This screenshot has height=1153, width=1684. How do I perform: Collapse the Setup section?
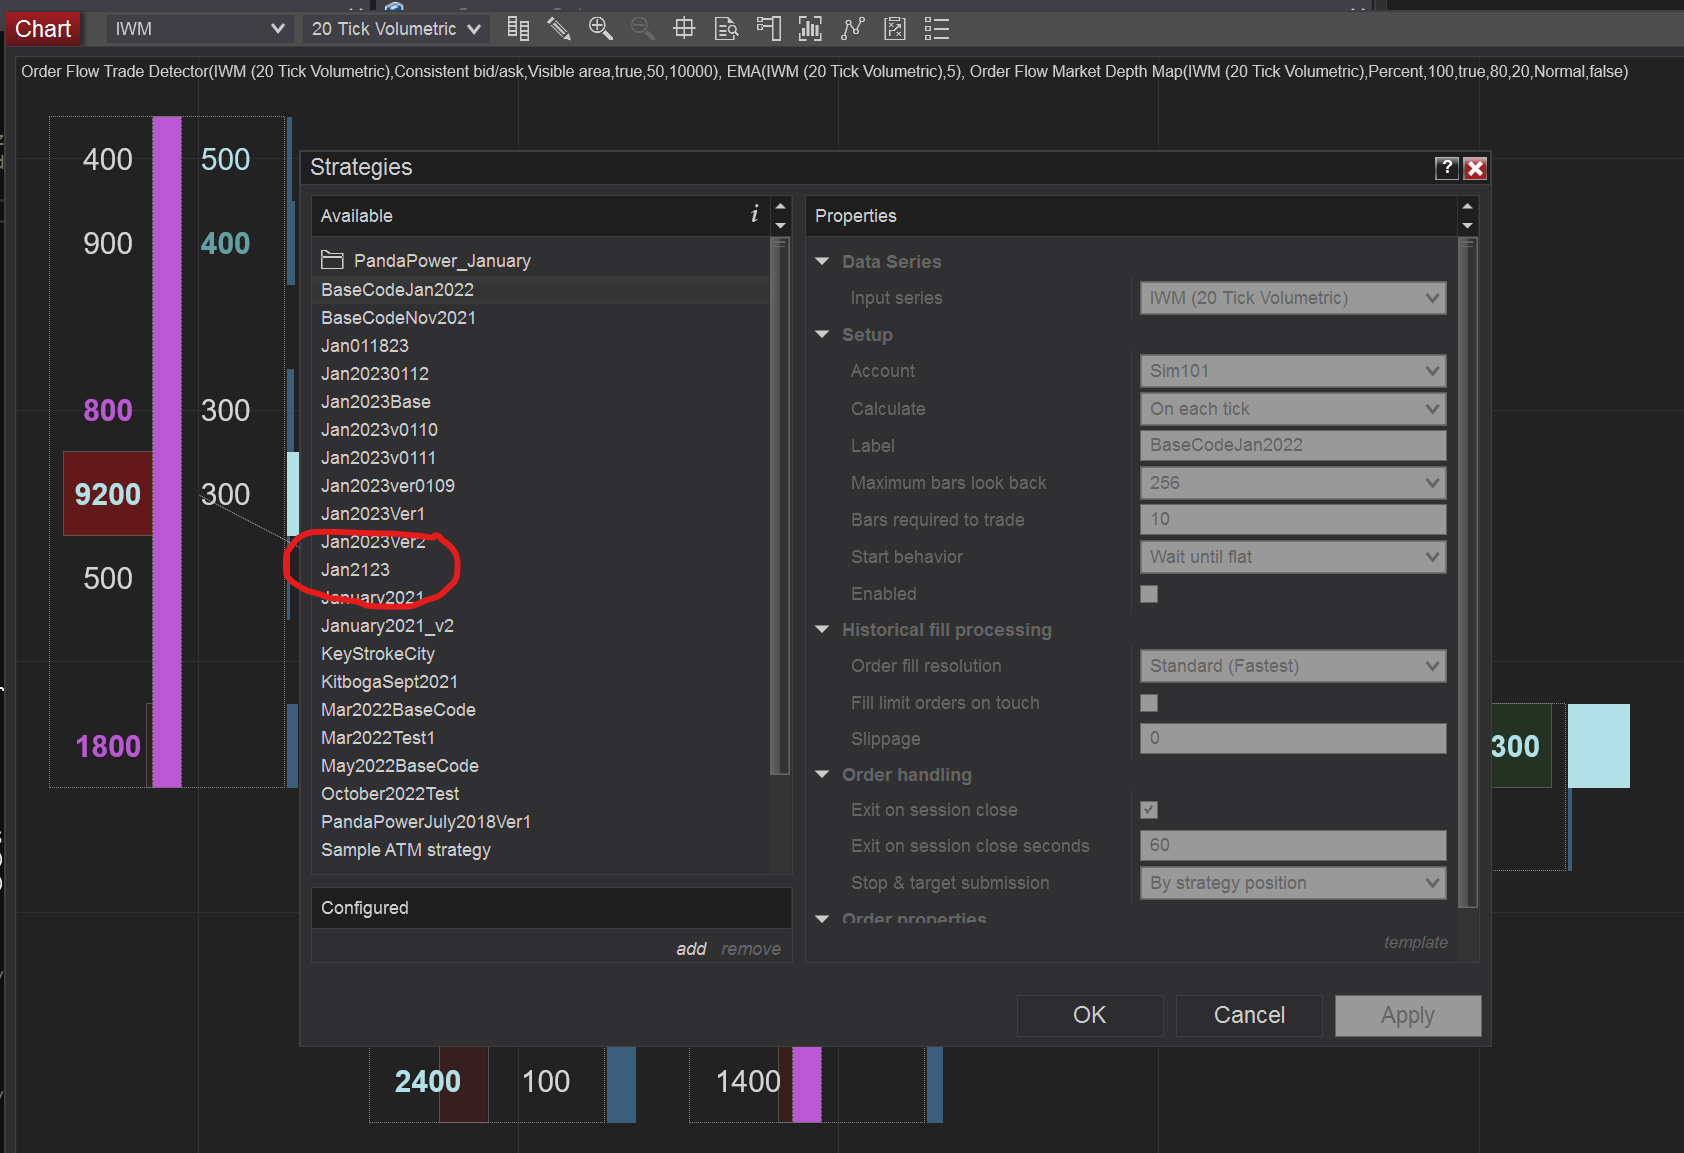pyautogui.click(x=822, y=335)
